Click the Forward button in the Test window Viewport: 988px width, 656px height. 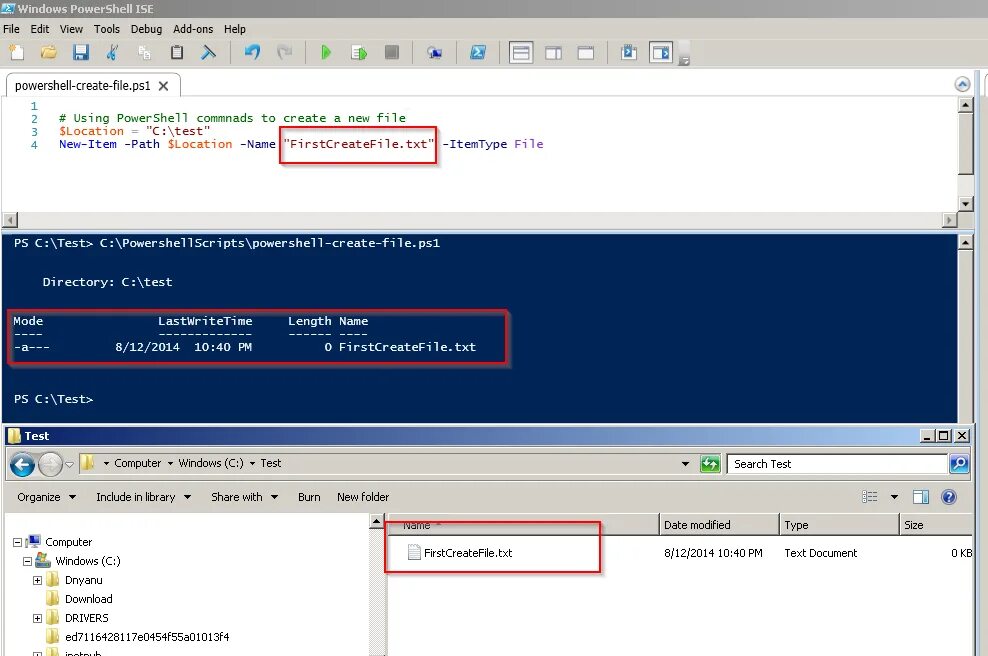50,465
